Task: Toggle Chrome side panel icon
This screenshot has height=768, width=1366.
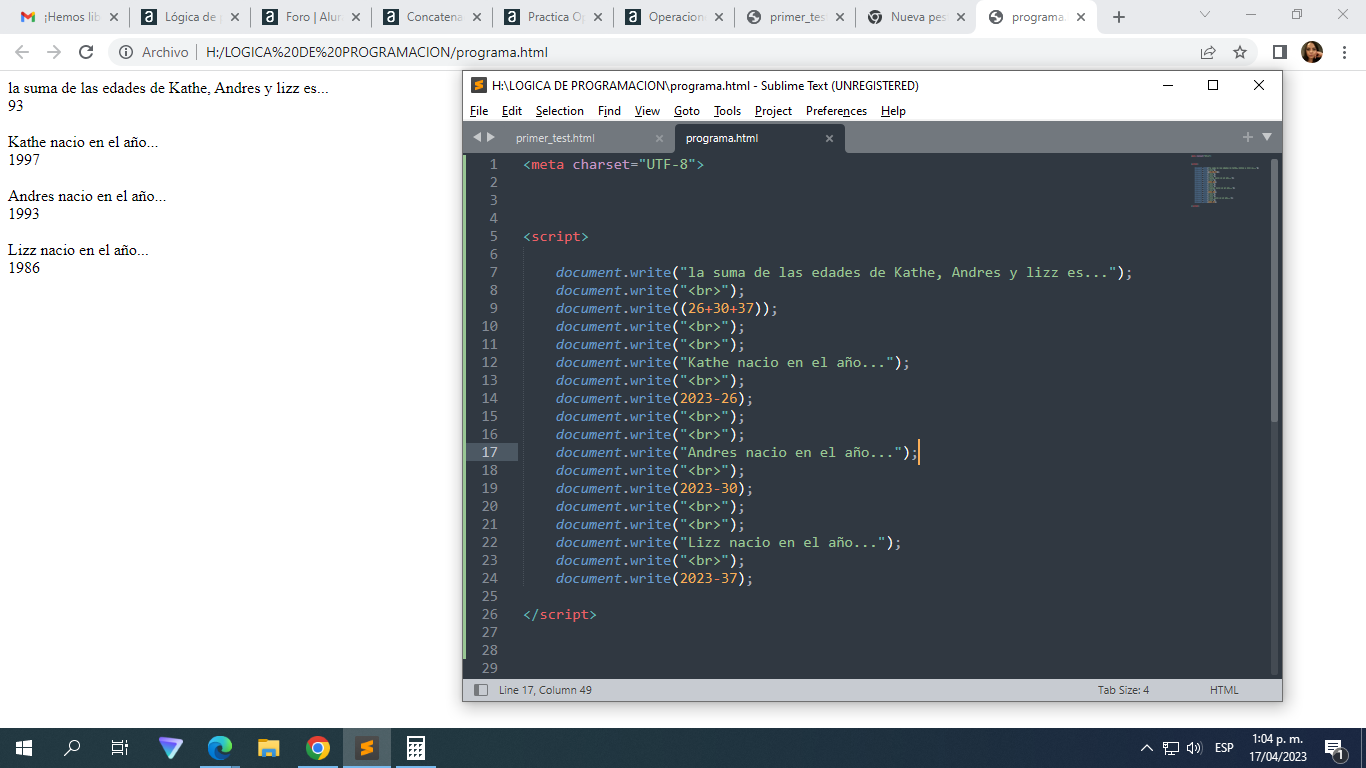Action: click(1280, 52)
